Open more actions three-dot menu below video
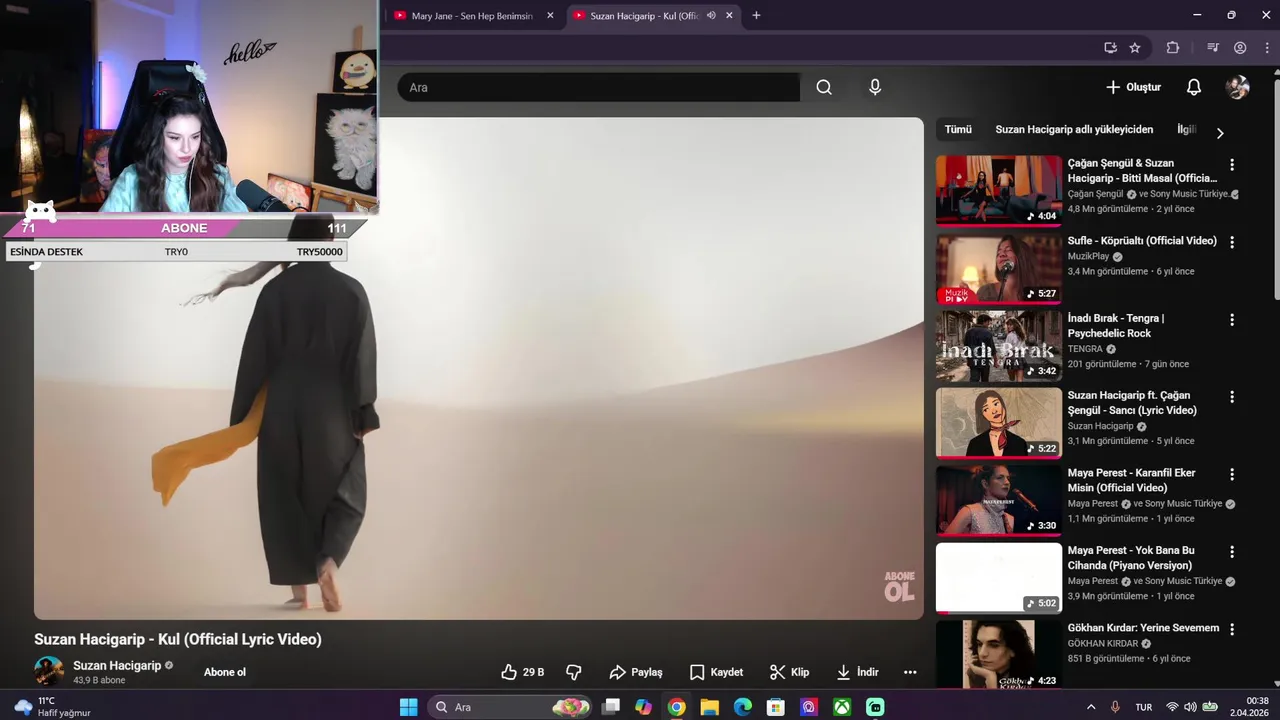This screenshot has width=1280, height=720. 910,672
